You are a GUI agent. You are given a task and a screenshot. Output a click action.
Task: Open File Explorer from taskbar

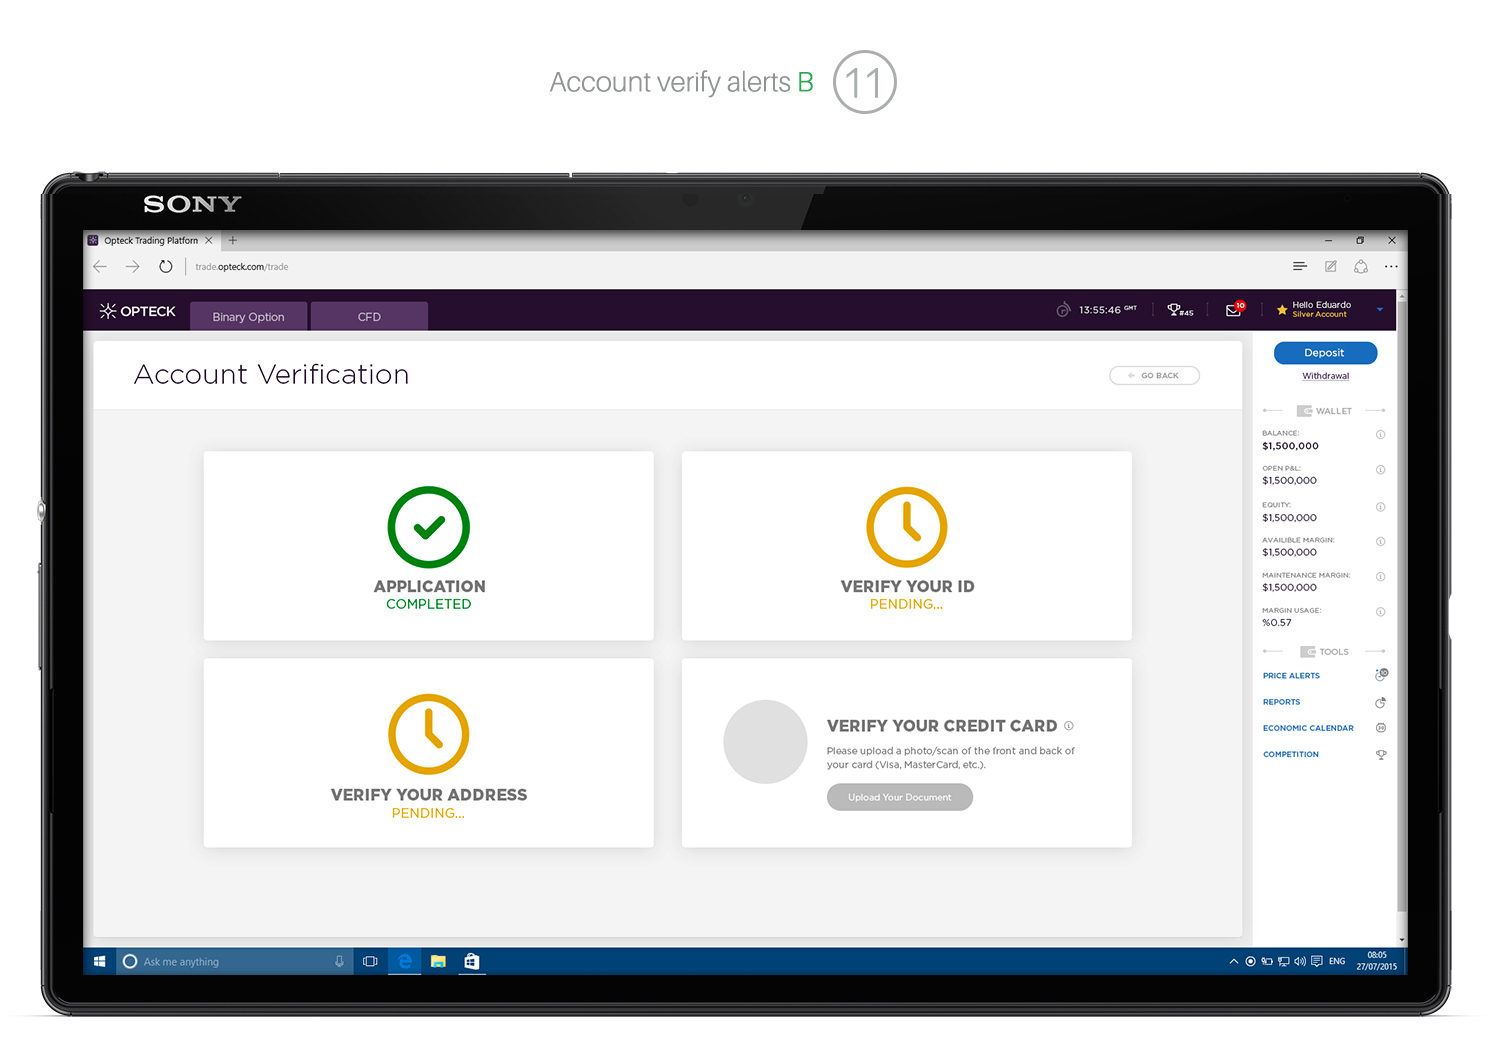pos(438,961)
